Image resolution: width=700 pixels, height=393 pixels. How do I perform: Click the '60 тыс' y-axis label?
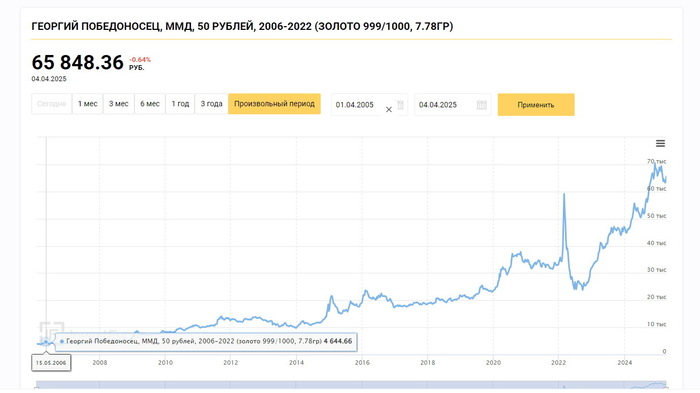656,188
